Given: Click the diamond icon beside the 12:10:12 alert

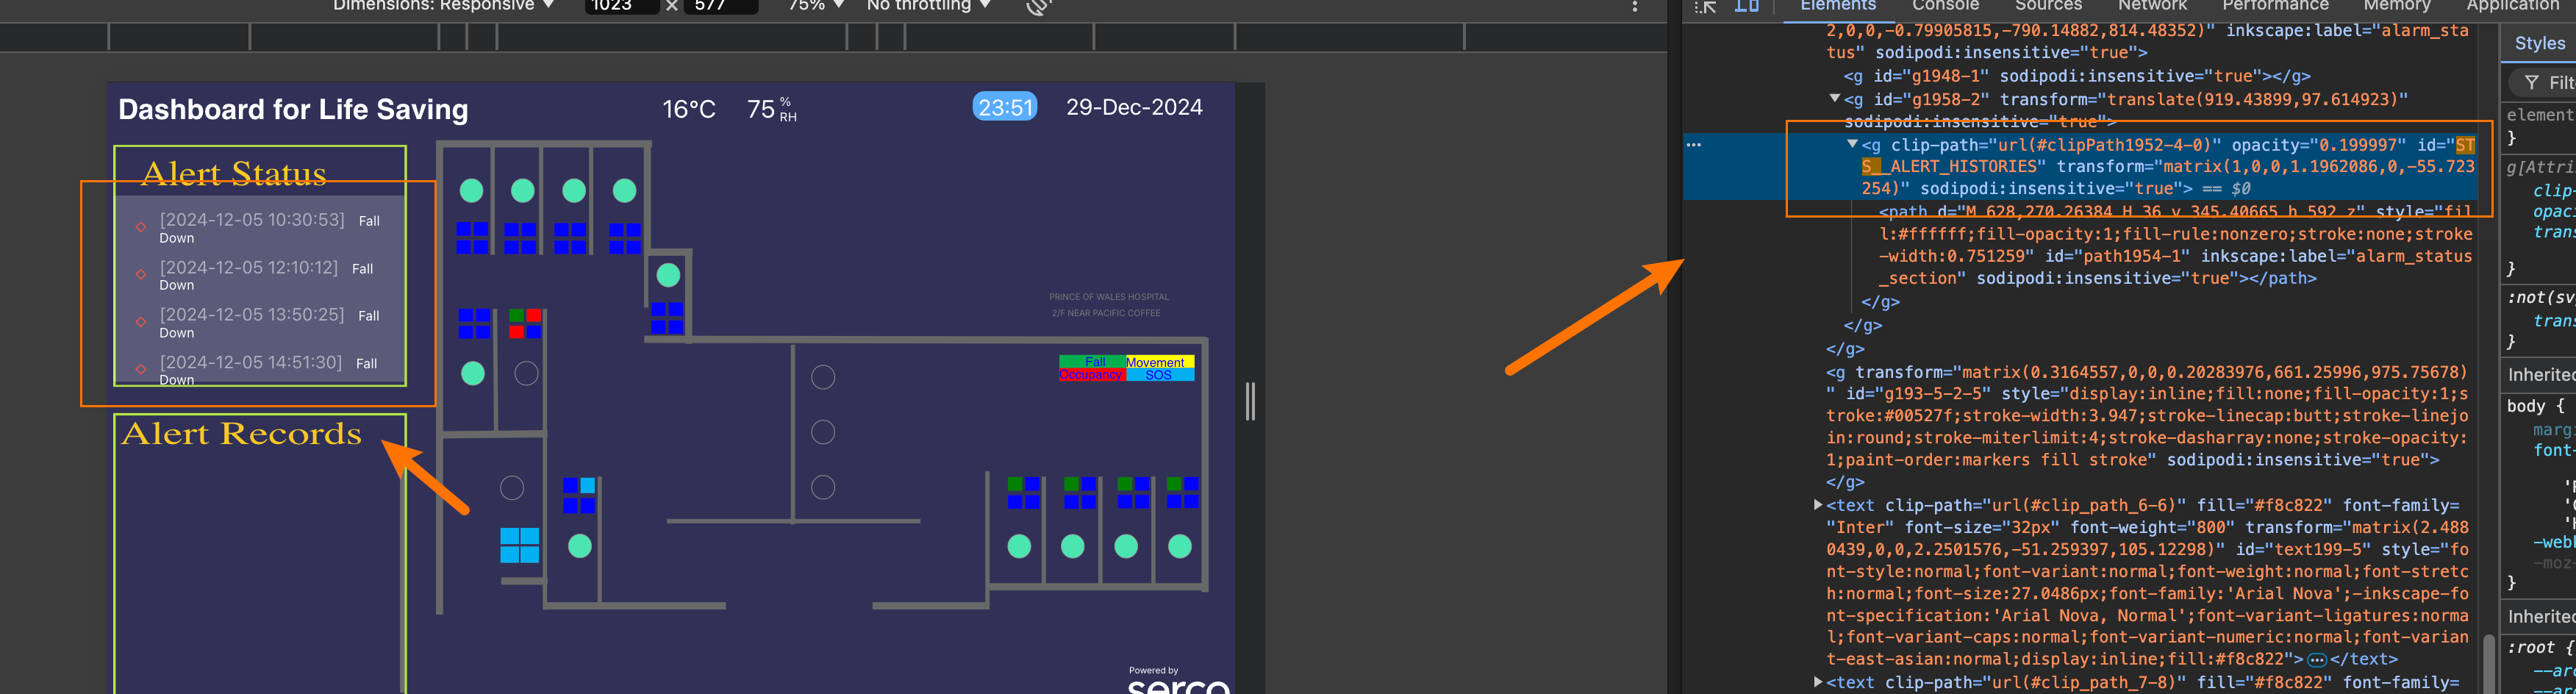Looking at the screenshot, I should [141, 274].
